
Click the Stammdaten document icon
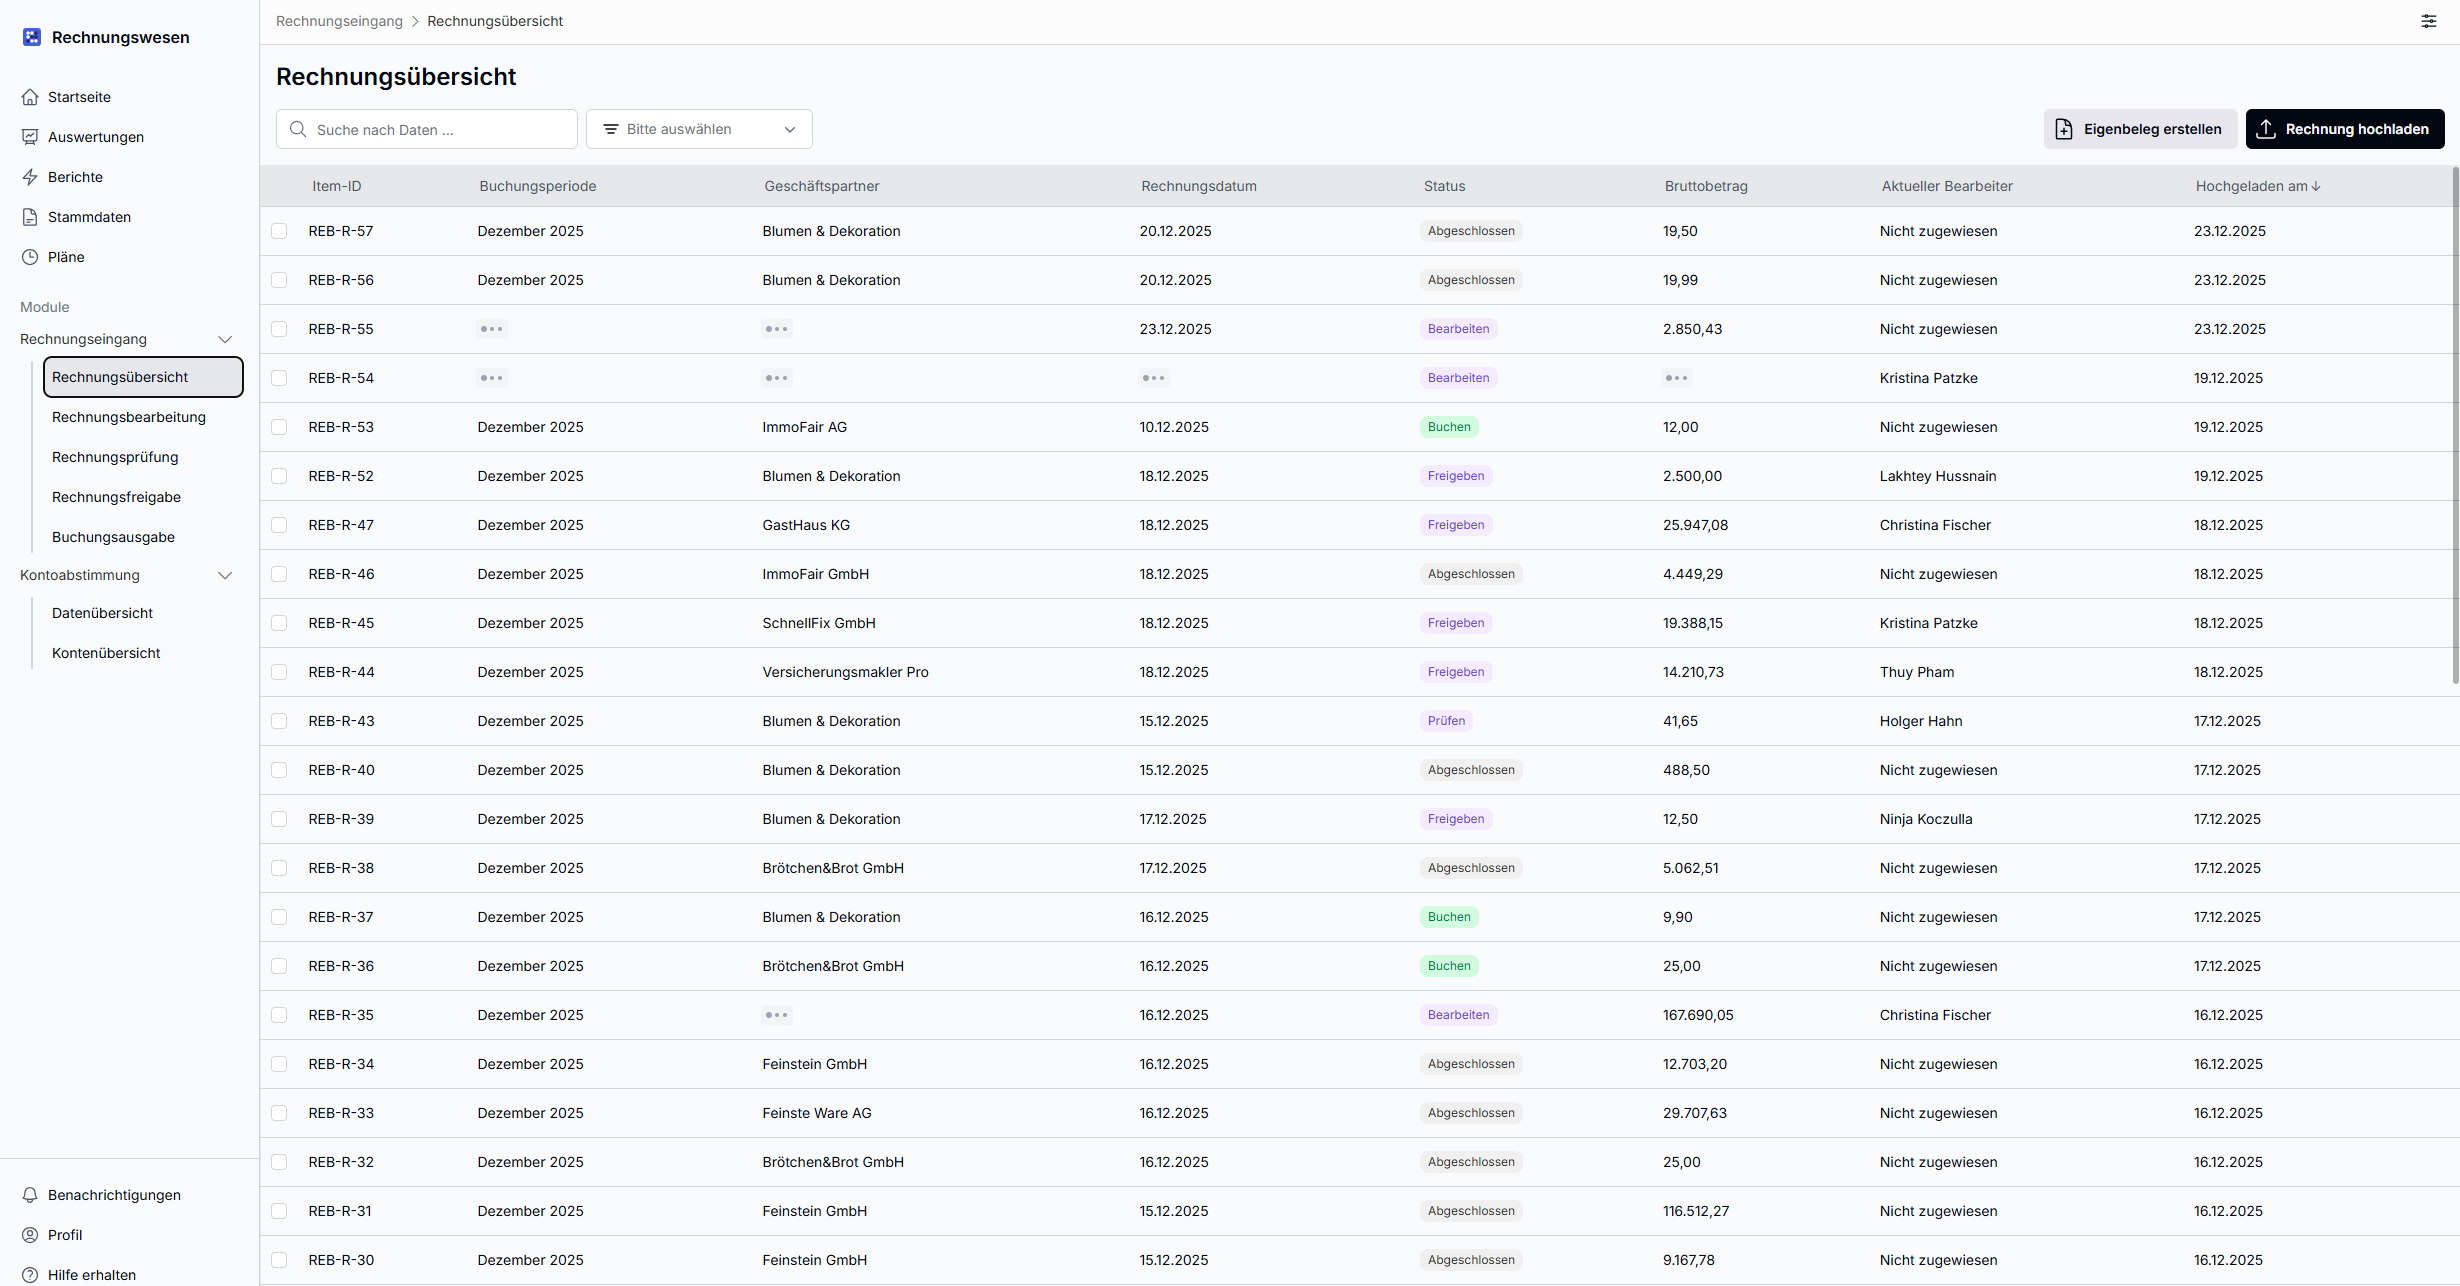click(30, 217)
